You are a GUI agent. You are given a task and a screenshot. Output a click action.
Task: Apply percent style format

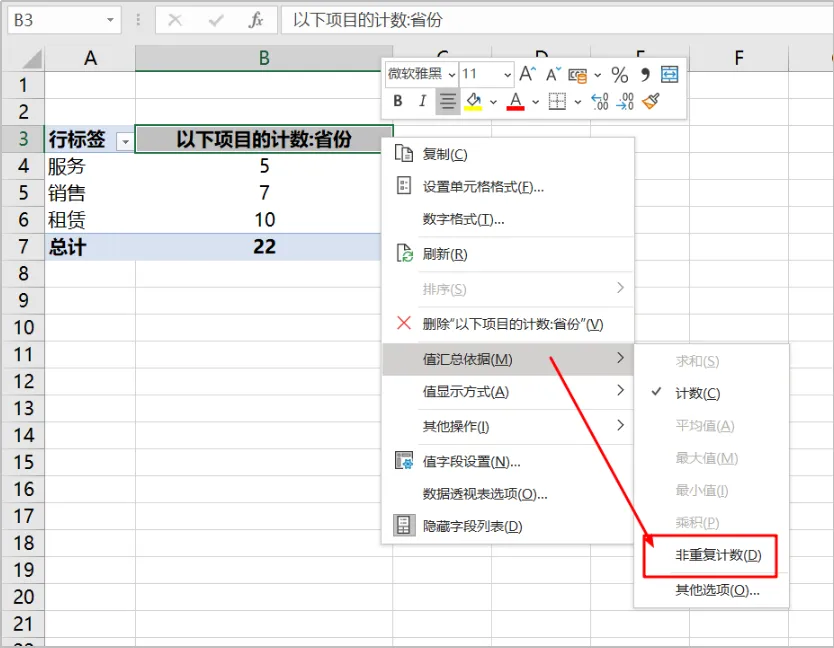click(x=620, y=75)
